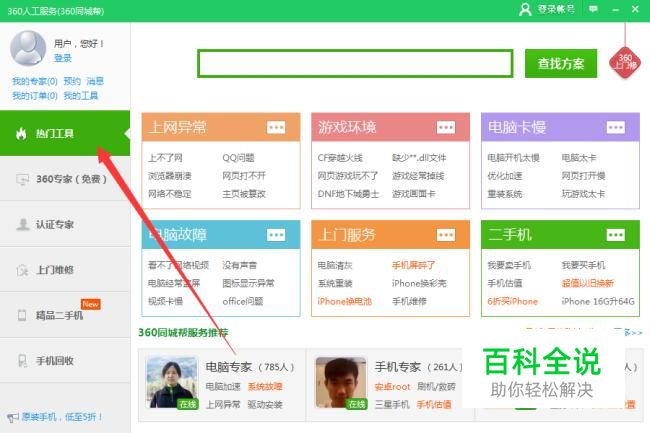The height and width of the screenshot is (433, 650).
Task: Open the 我的专家(0) link
Action: 35,81
